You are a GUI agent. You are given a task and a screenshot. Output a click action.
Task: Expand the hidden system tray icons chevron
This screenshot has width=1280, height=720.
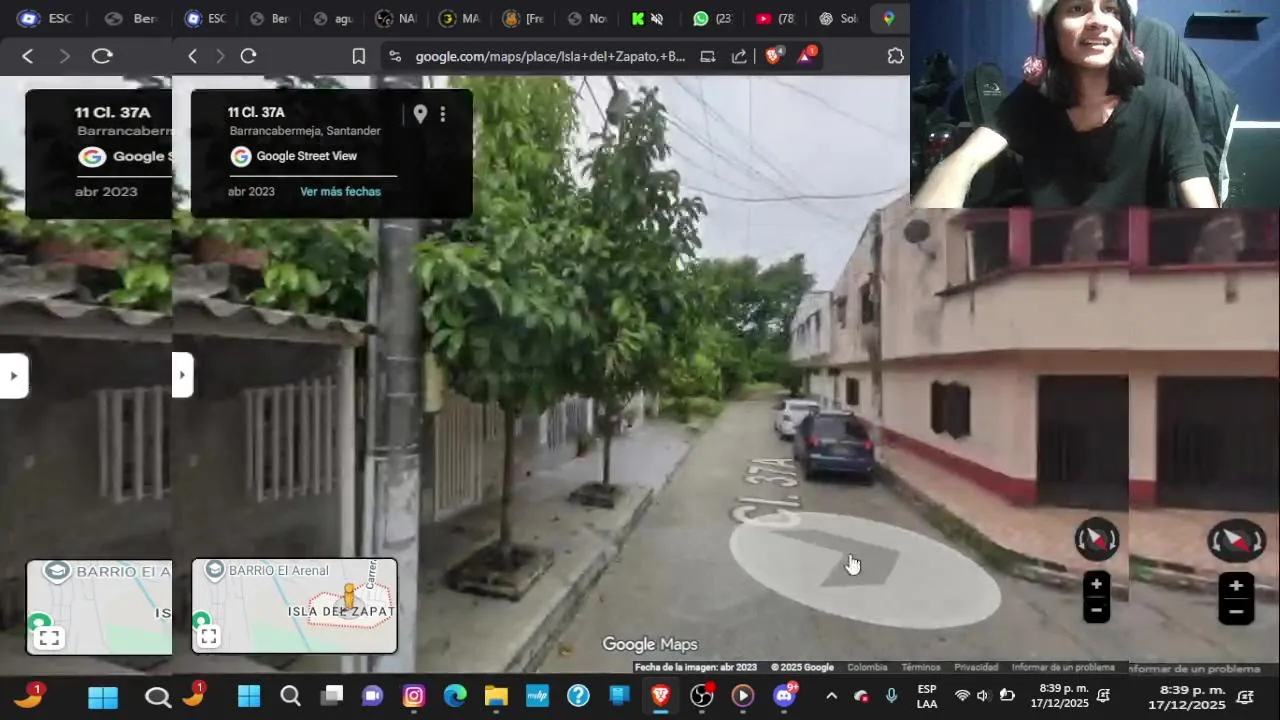point(831,696)
